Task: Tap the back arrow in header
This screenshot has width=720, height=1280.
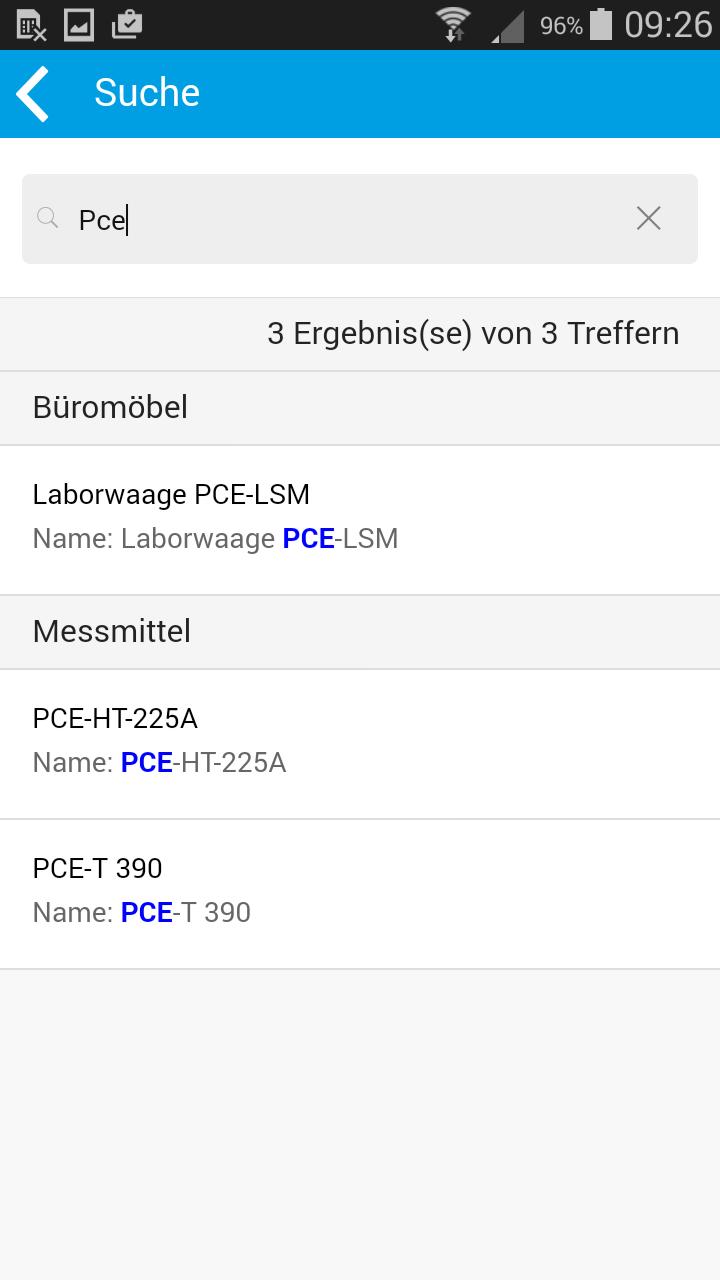Action: pyautogui.click(x=32, y=93)
